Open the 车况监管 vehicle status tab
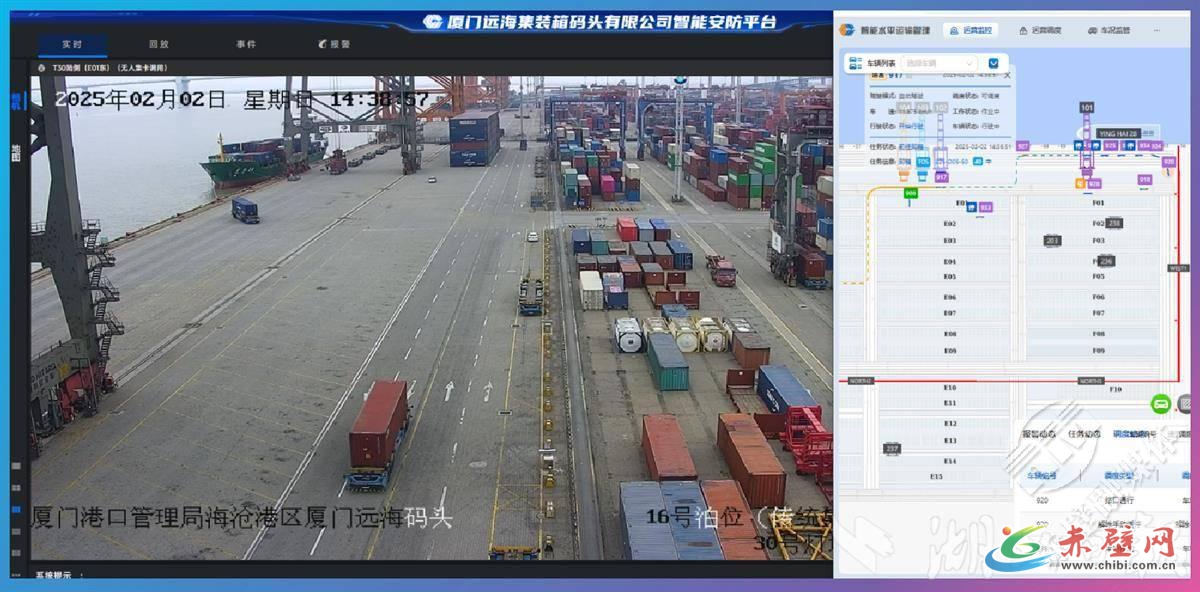 1109,30
